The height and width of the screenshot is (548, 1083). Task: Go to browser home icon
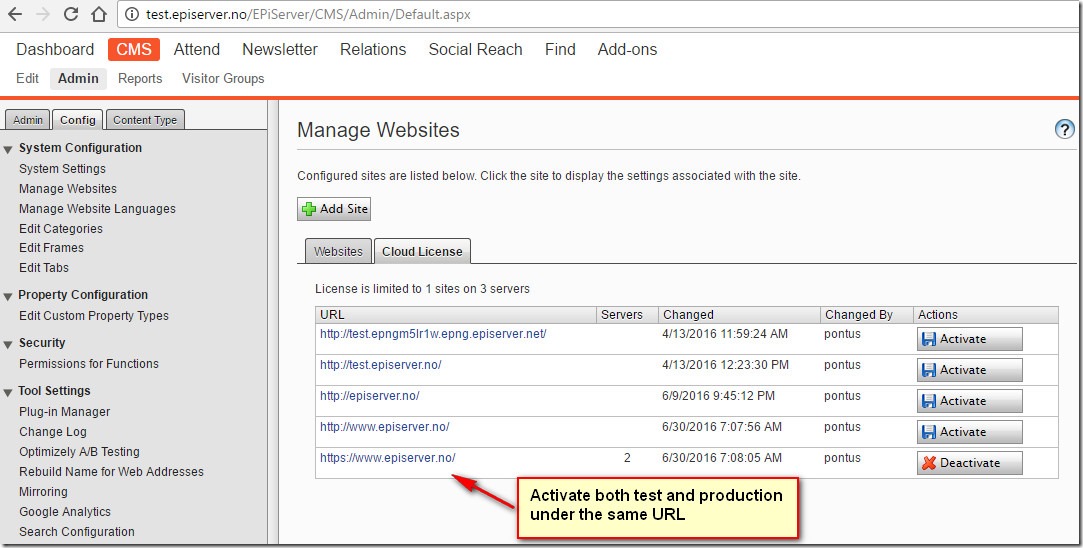pyautogui.click(x=99, y=14)
